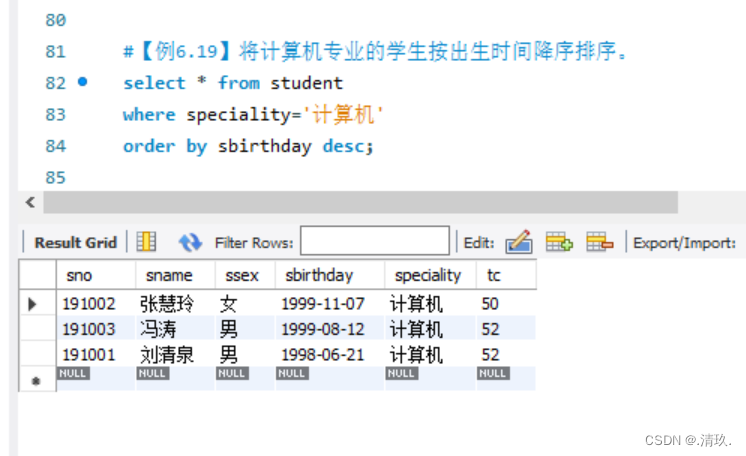Click the horizontal scrollbar of the editor
Image resolution: width=746 pixels, height=456 pixels.
[360, 202]
